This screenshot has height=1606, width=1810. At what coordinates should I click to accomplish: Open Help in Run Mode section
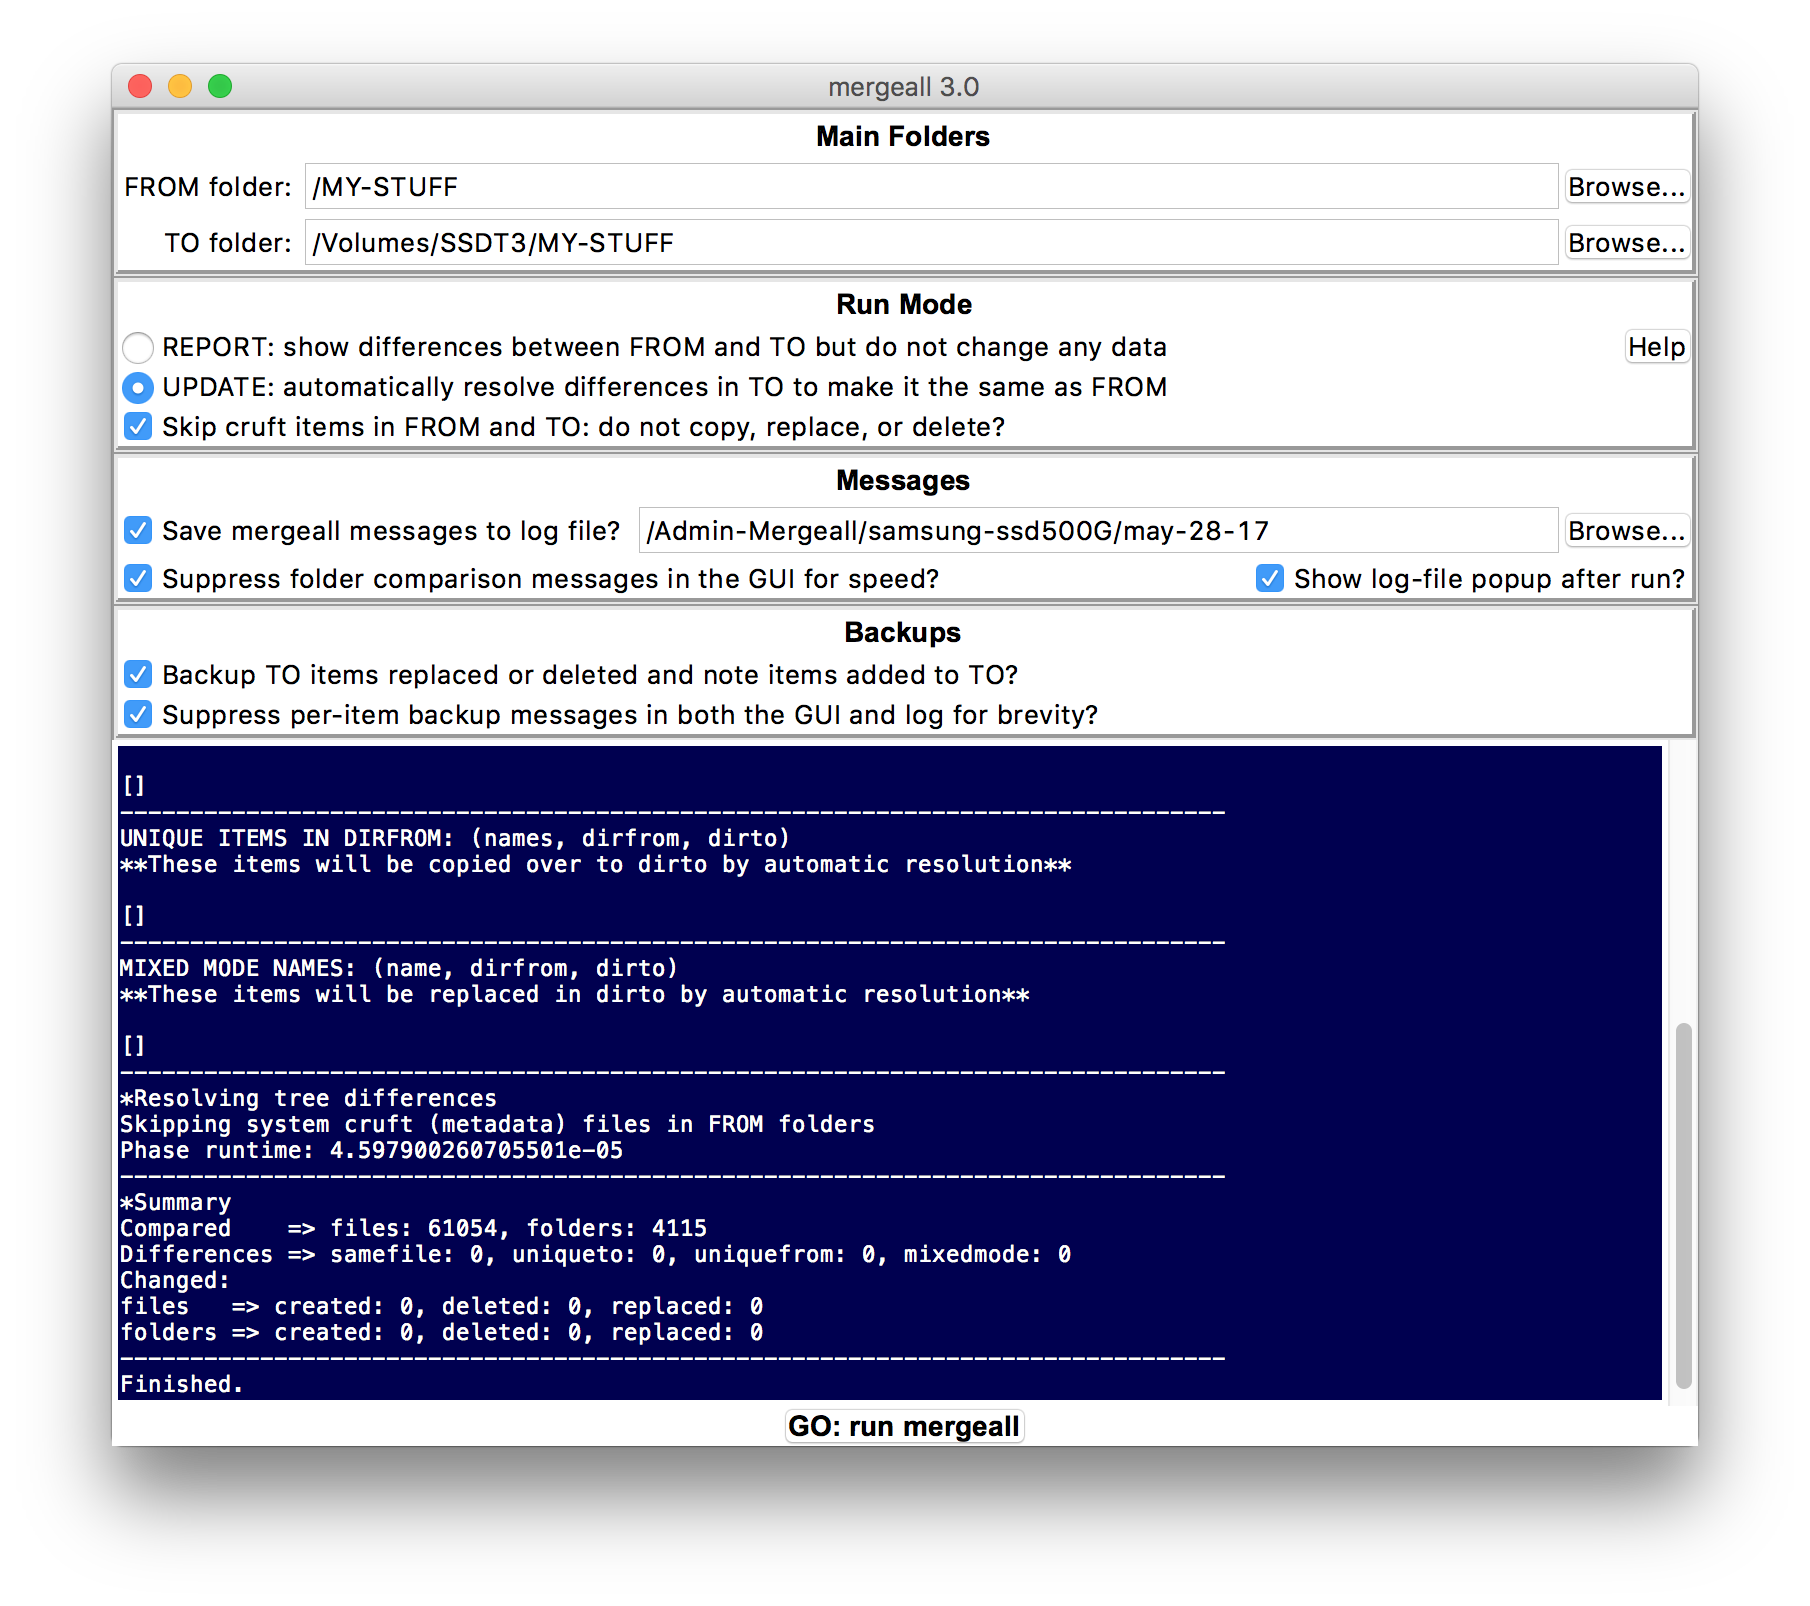(1657, 347)
